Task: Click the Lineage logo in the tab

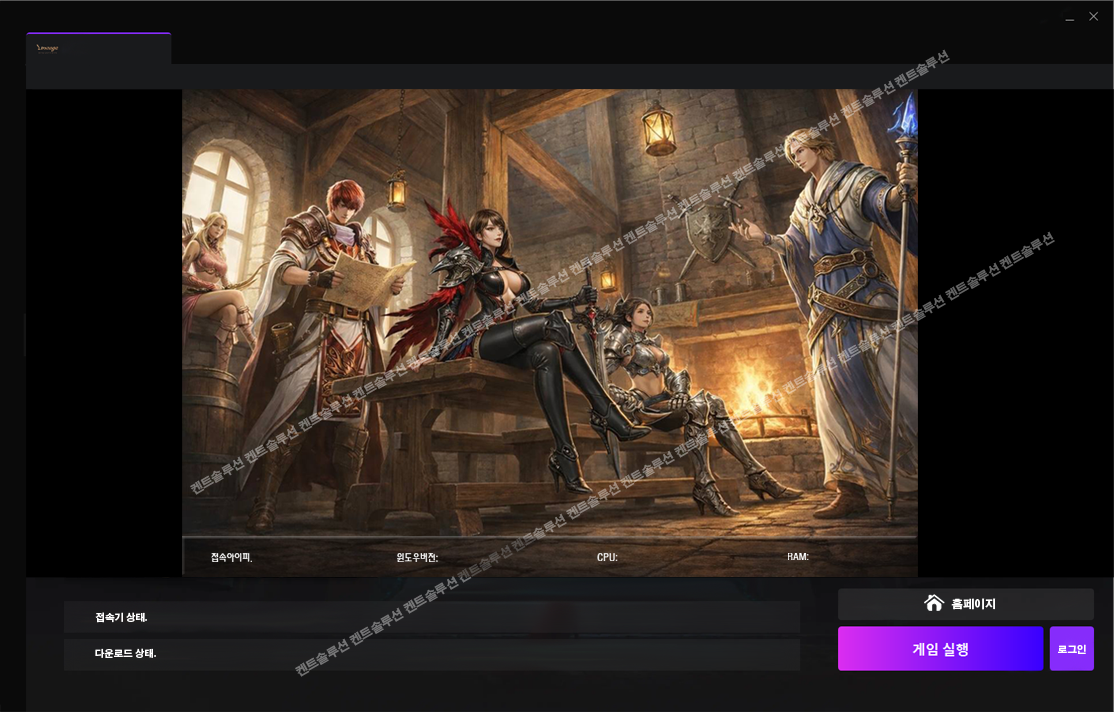Action: (47, 48)
